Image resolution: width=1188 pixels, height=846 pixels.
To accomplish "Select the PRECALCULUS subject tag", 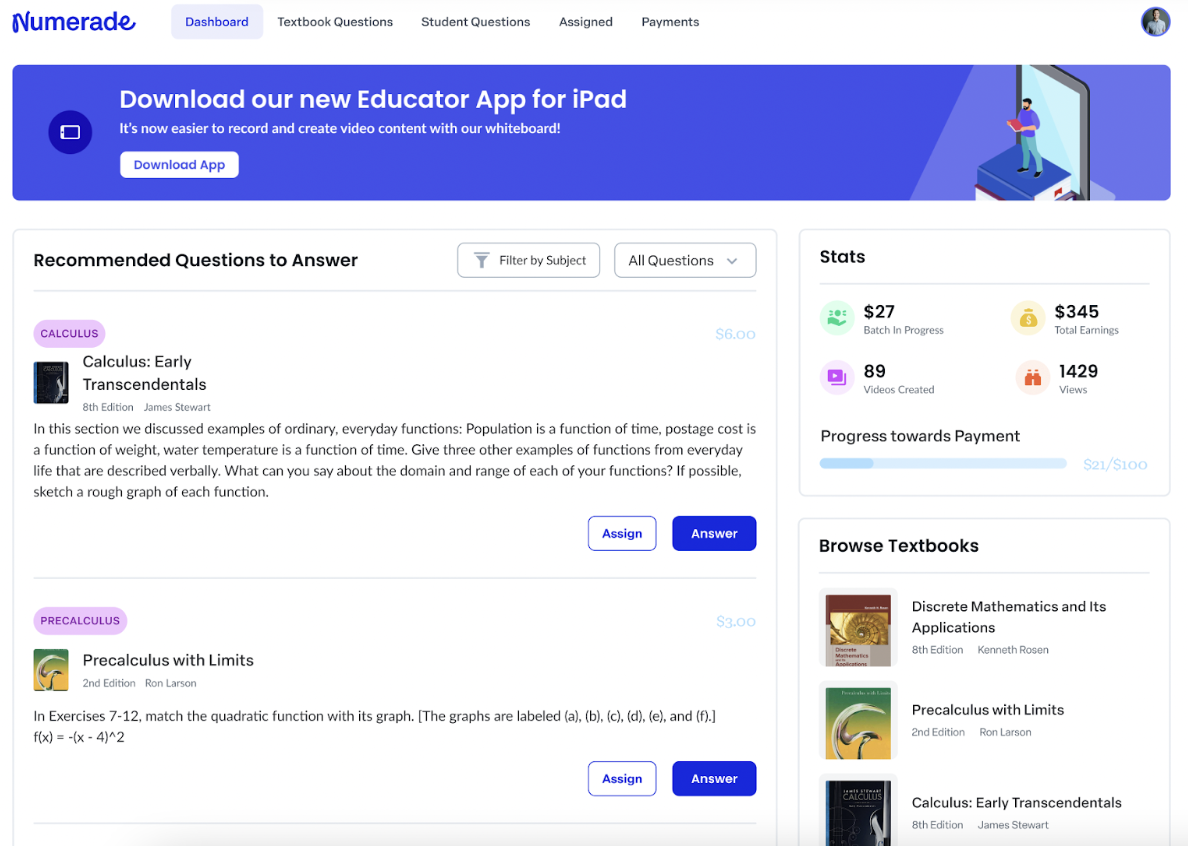I will [x=80, y=621].
